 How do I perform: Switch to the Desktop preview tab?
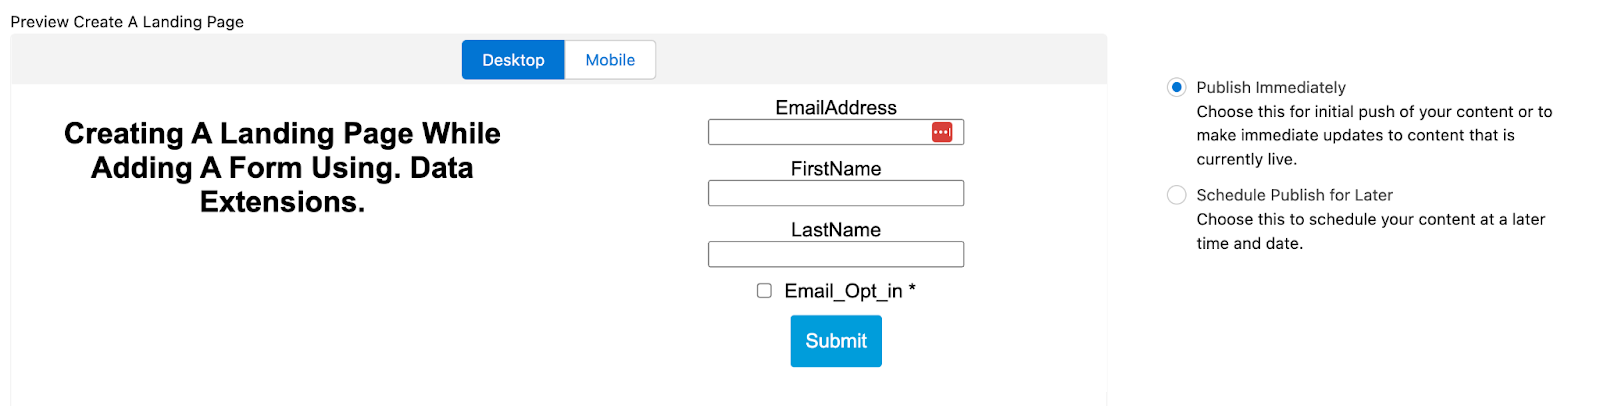coord(513,60)
